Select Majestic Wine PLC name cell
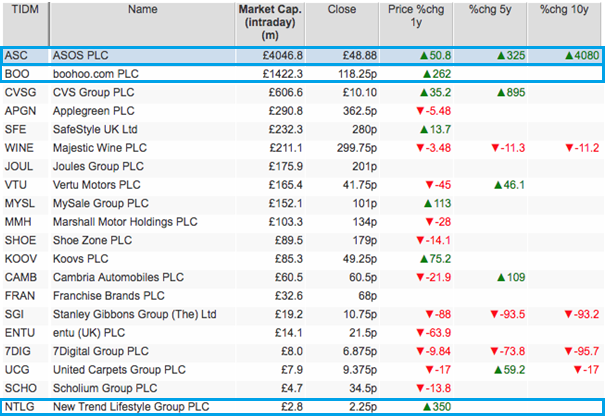 [100, 148]
